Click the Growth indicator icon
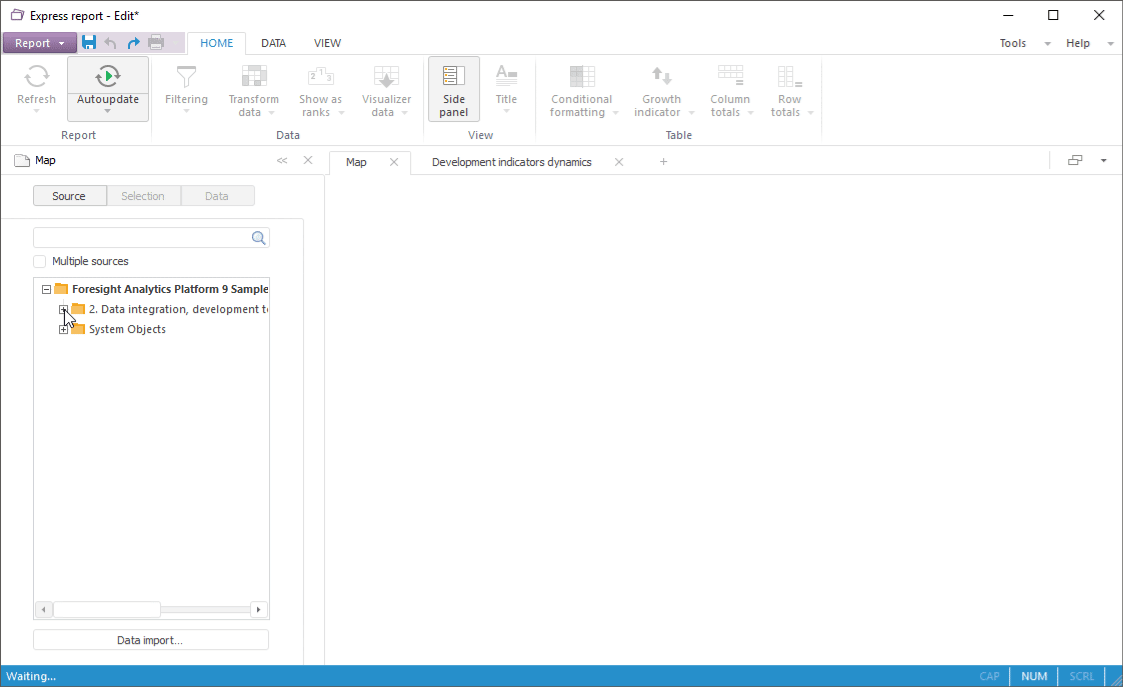1123x687 pixels. 661,76
